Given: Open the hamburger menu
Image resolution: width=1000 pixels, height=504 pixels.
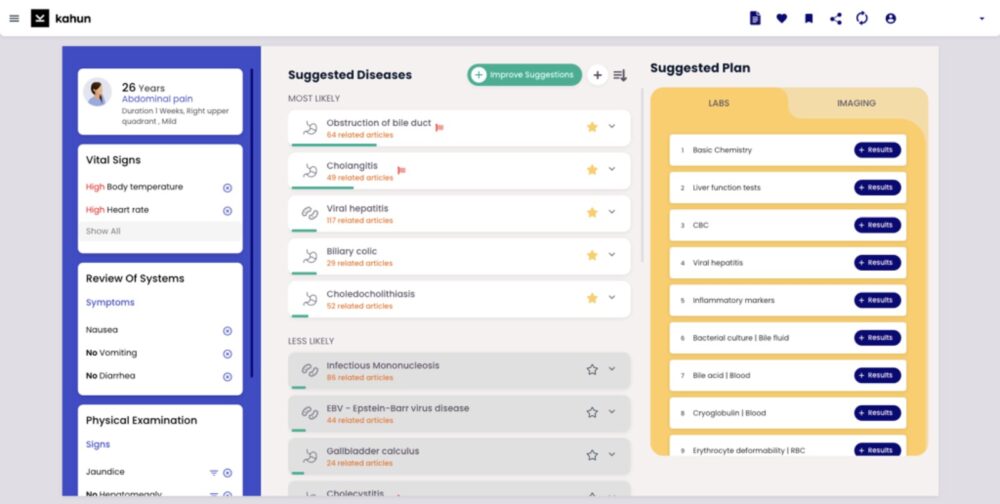Looking at the screenshot, I should tap(14, 18).
